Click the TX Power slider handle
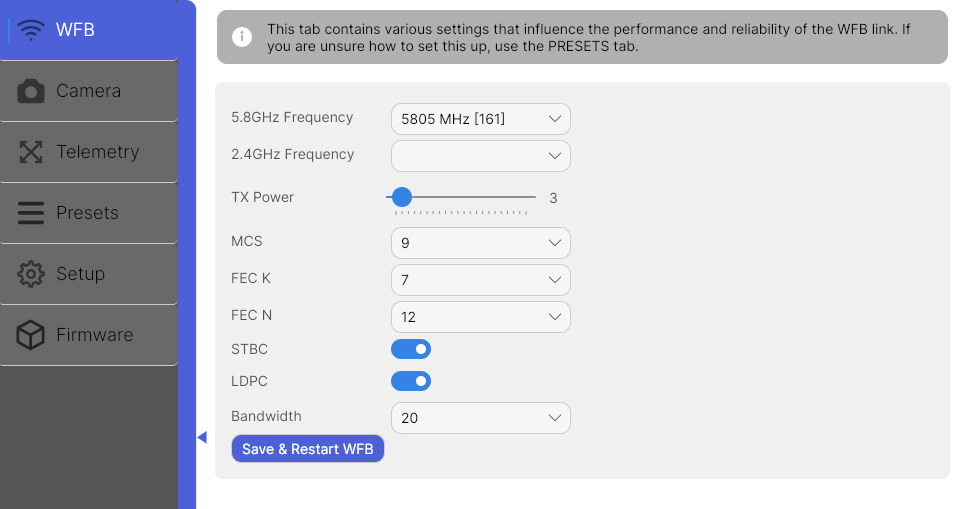Image resolution: width=957 pixels, height=509 pixels. [x=402, y=197]
